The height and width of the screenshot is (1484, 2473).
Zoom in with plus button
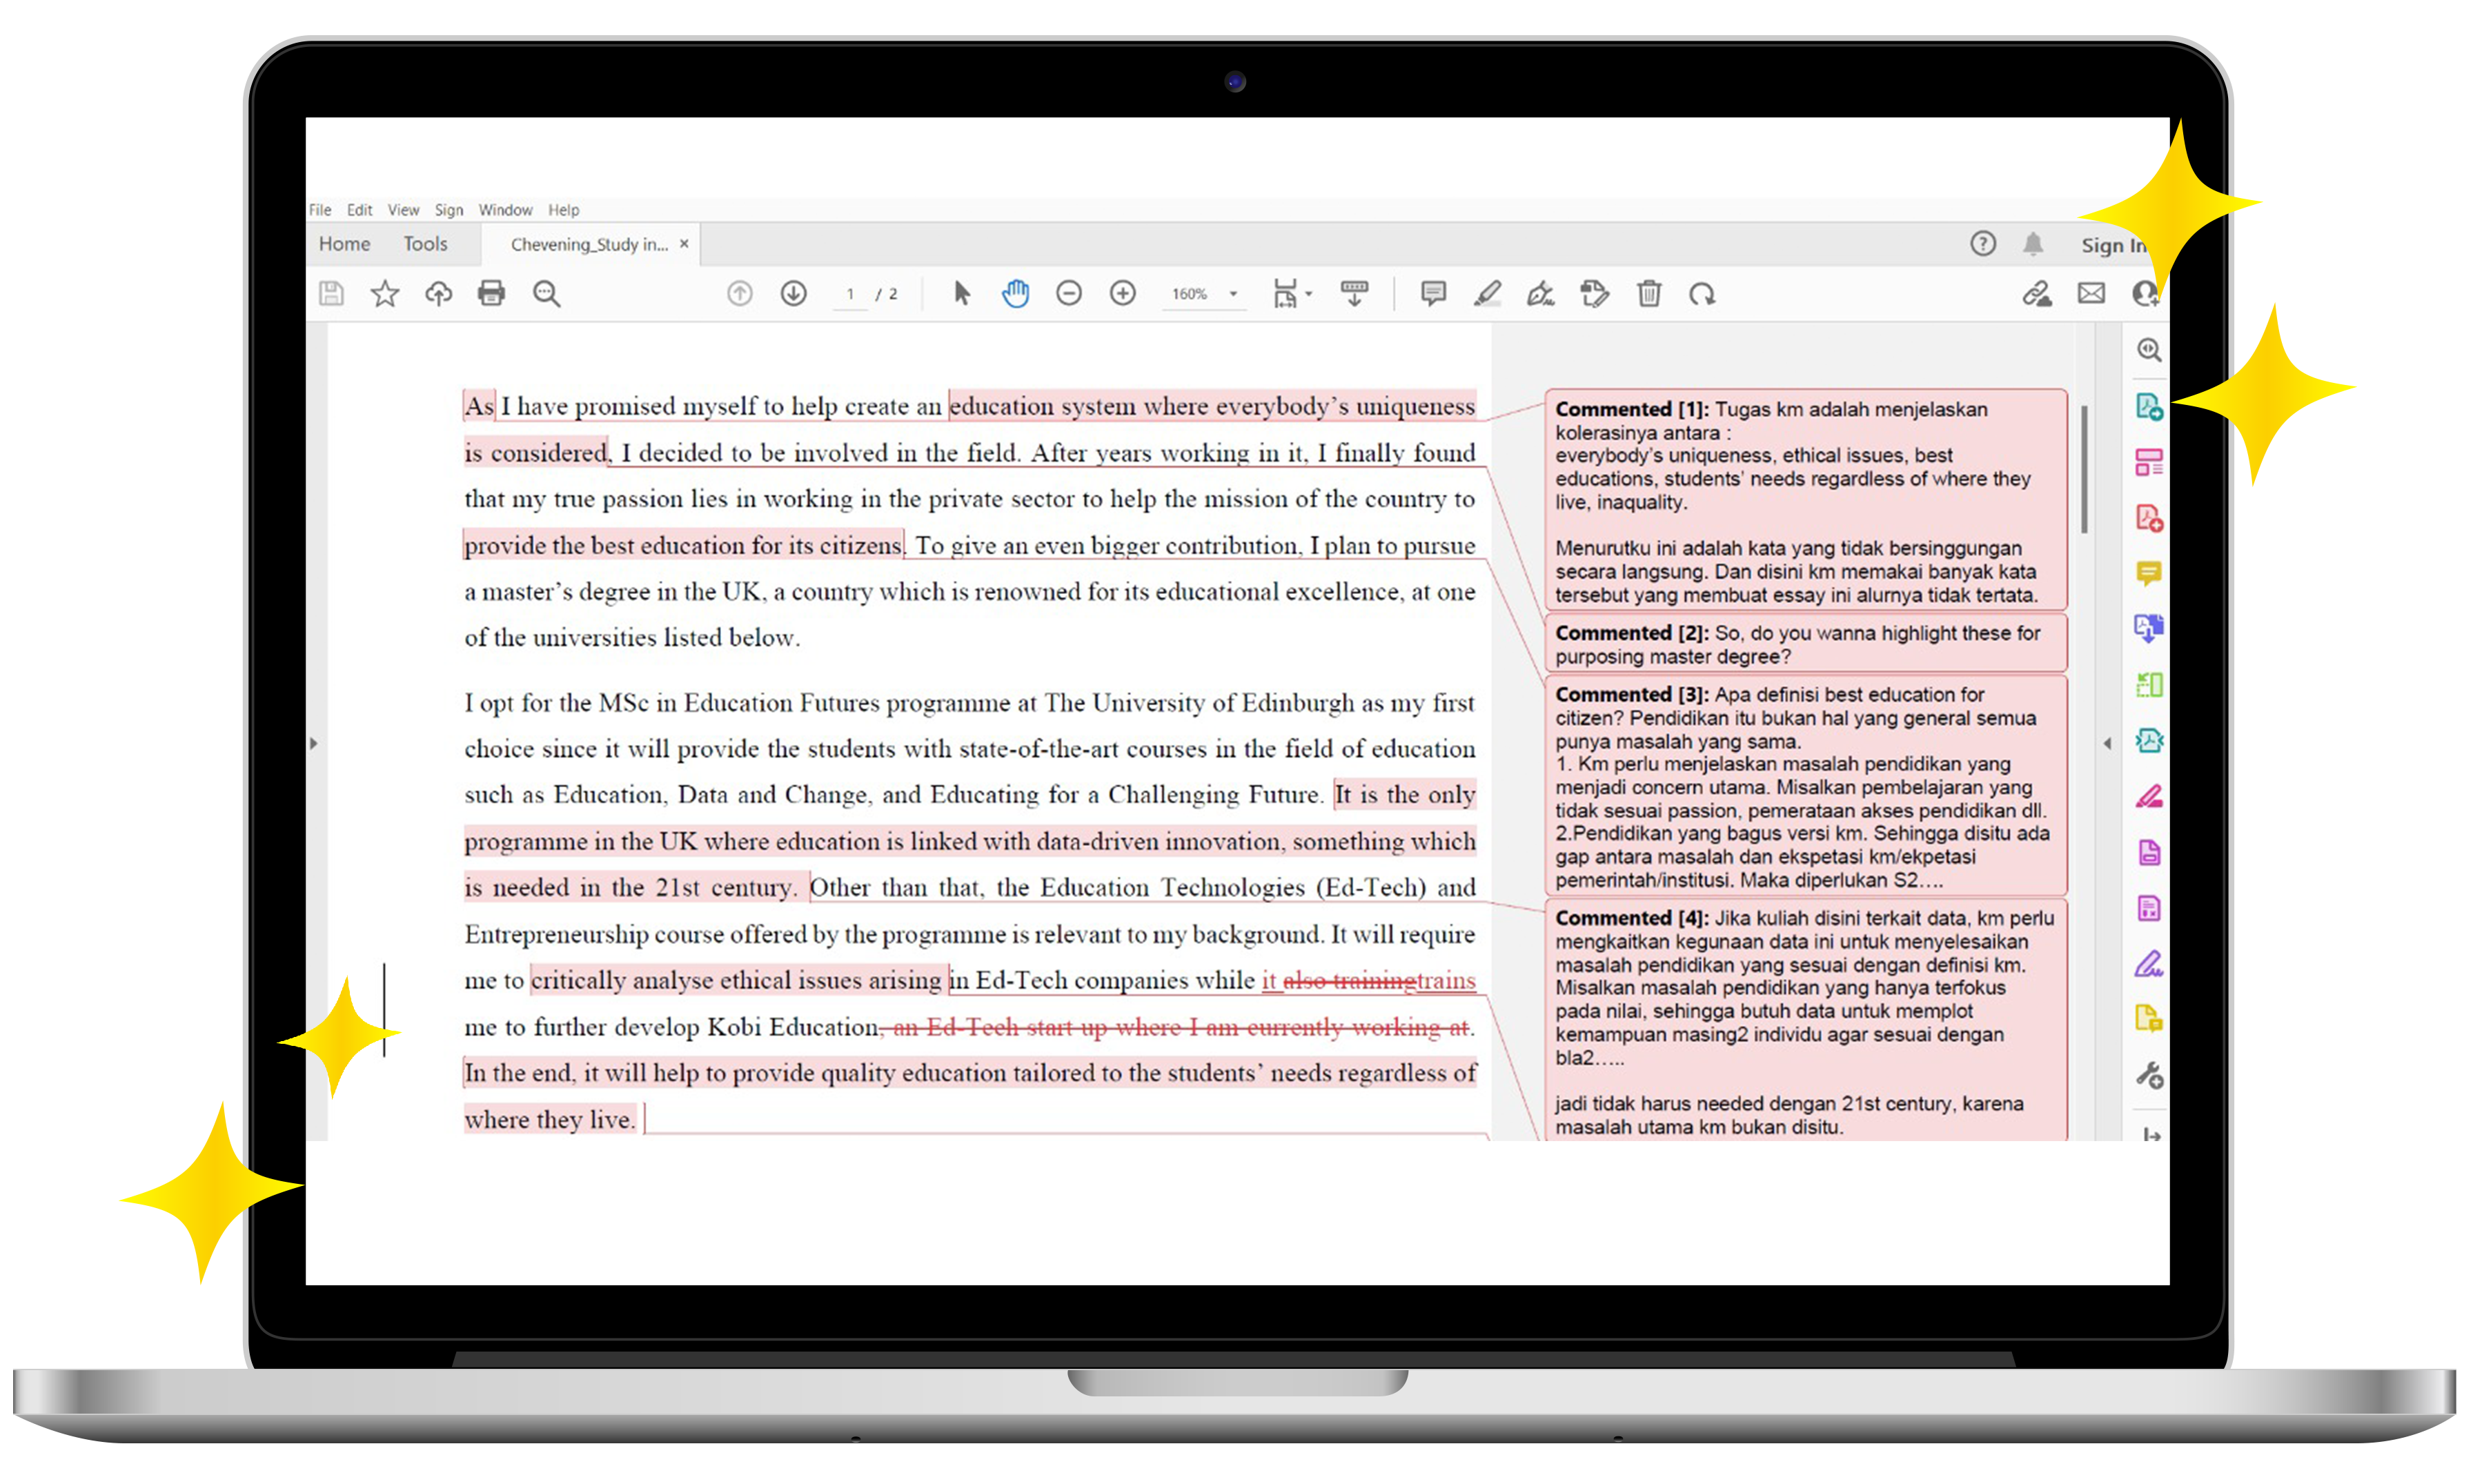coord(1123,294)
